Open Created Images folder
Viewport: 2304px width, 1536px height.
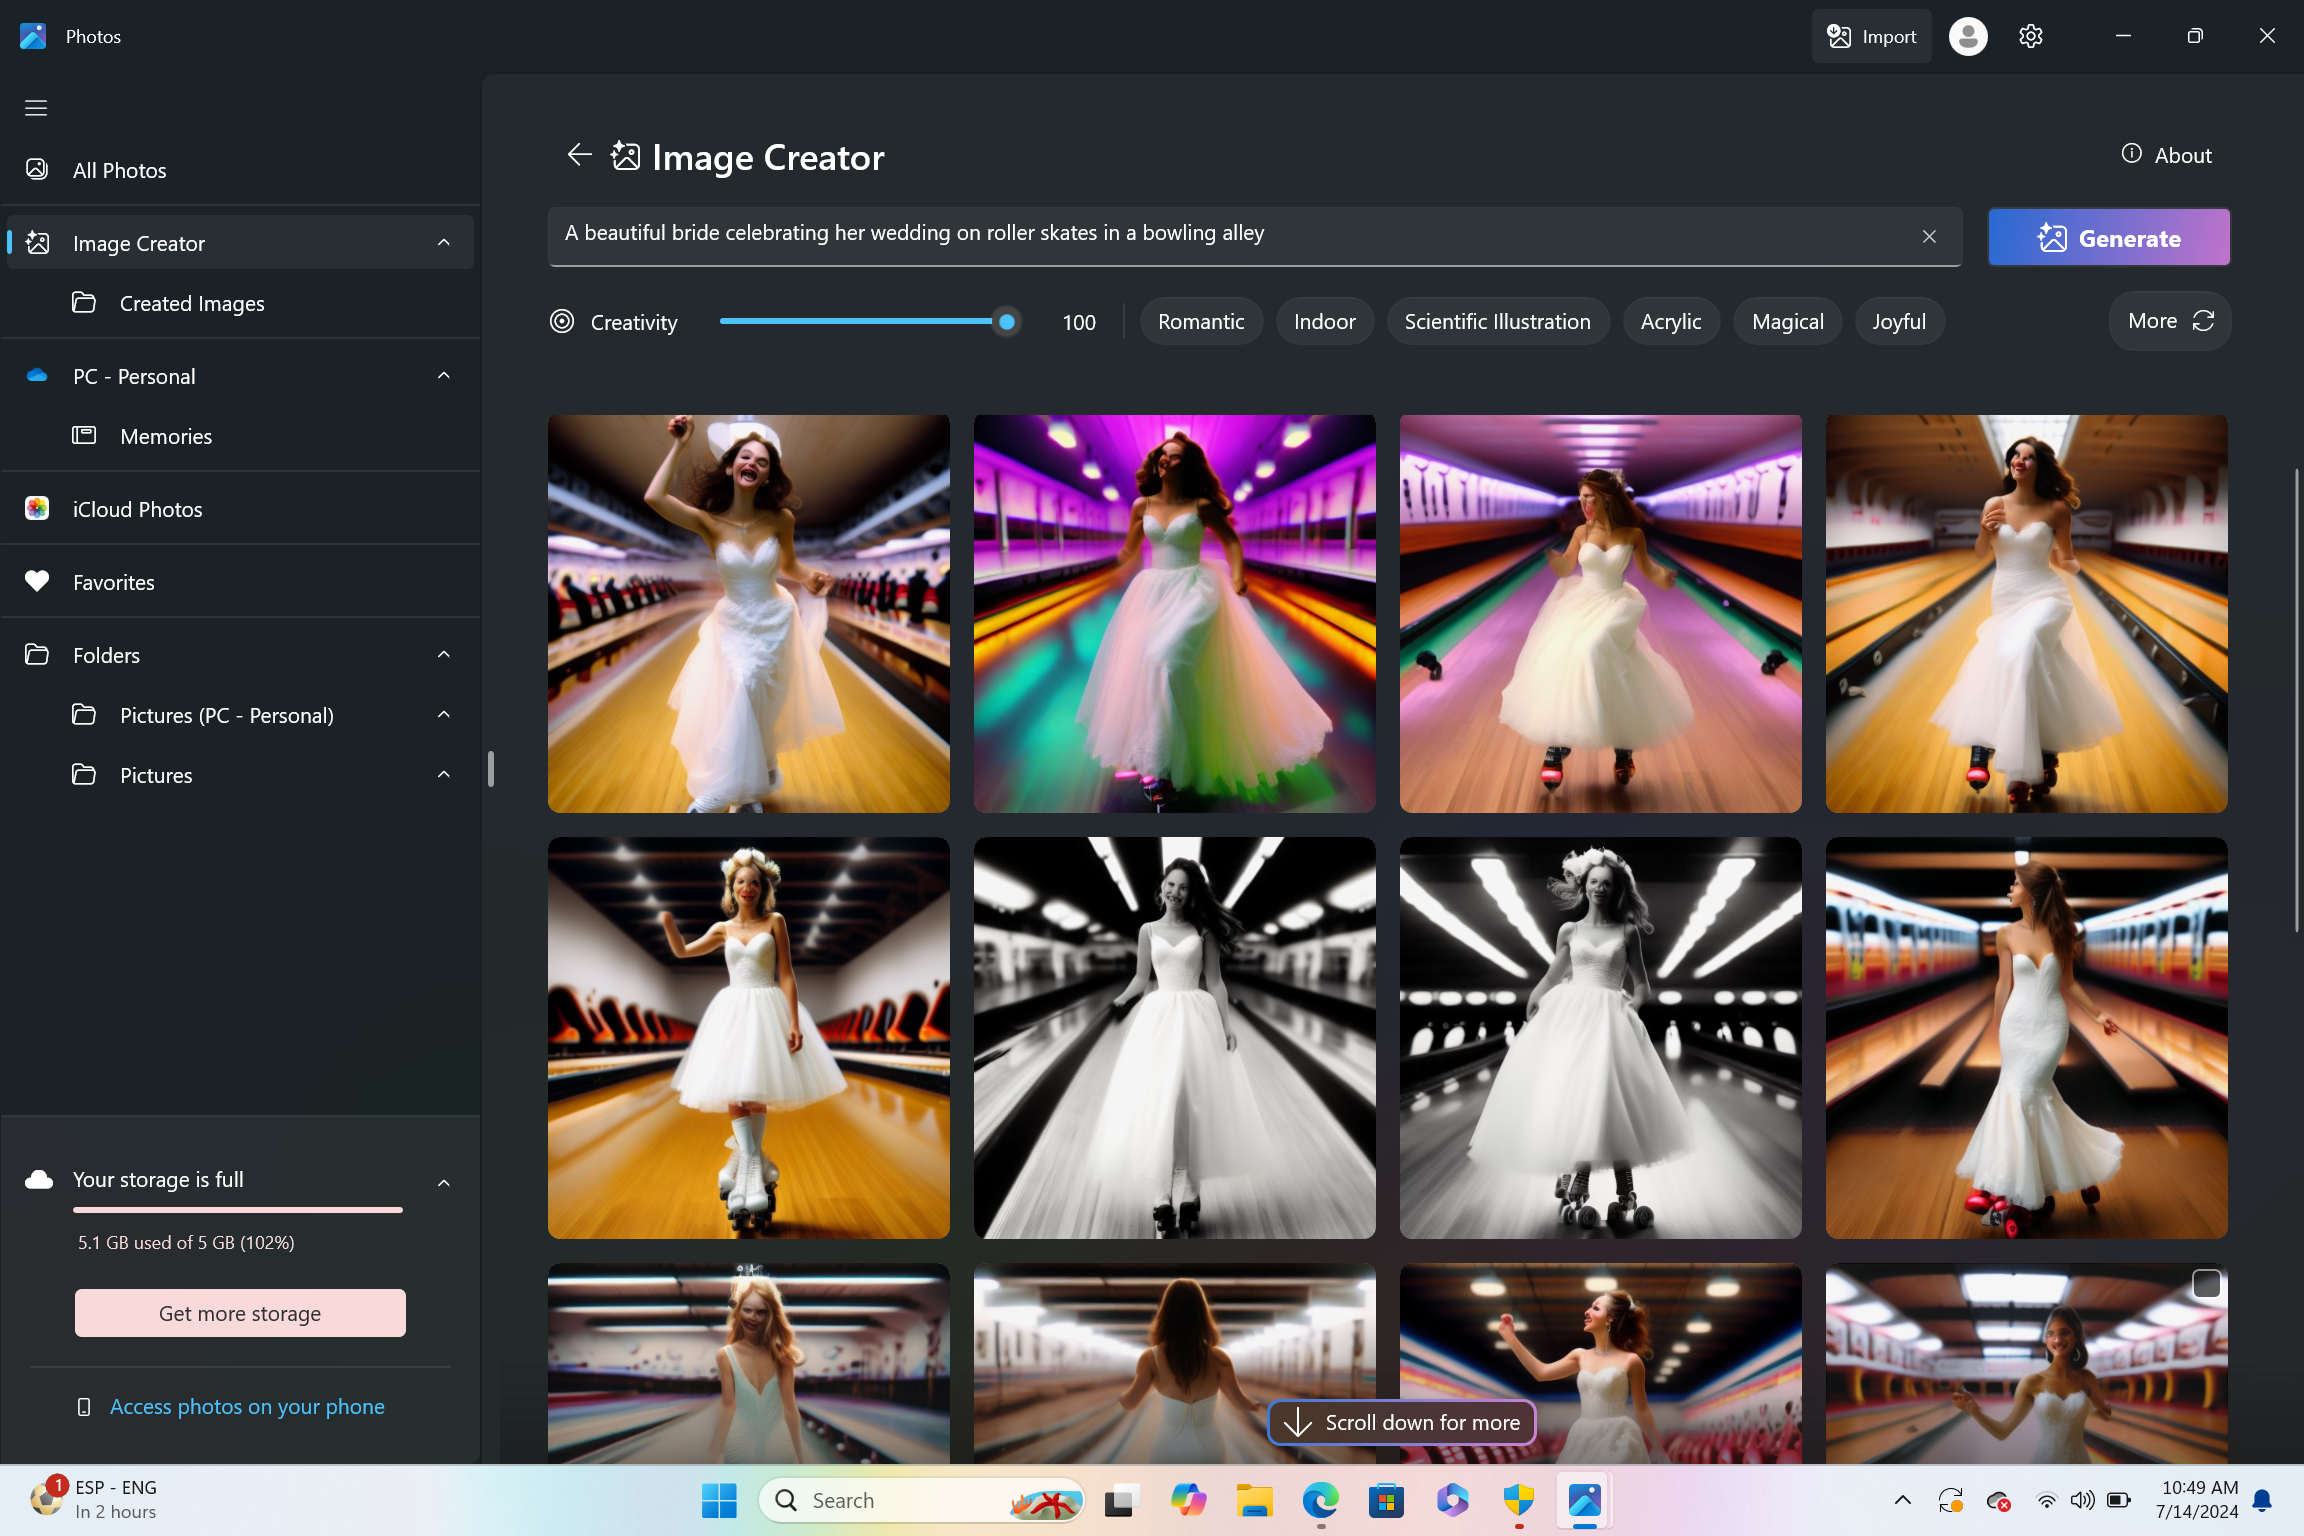click(x=192, y=303)
